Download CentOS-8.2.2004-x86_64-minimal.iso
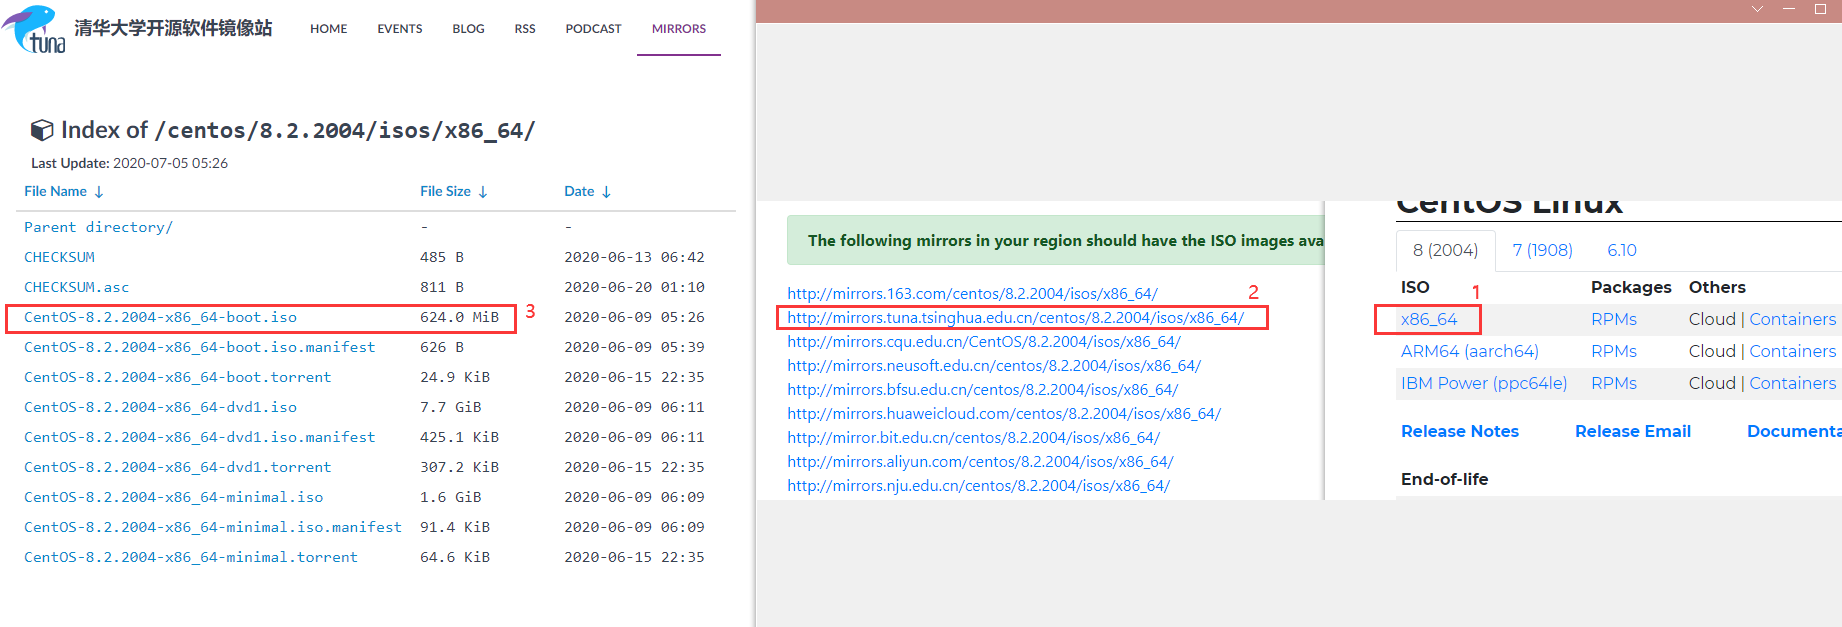Image resolution: width=1842 pixels, height=627 pixels. point(173,497)
